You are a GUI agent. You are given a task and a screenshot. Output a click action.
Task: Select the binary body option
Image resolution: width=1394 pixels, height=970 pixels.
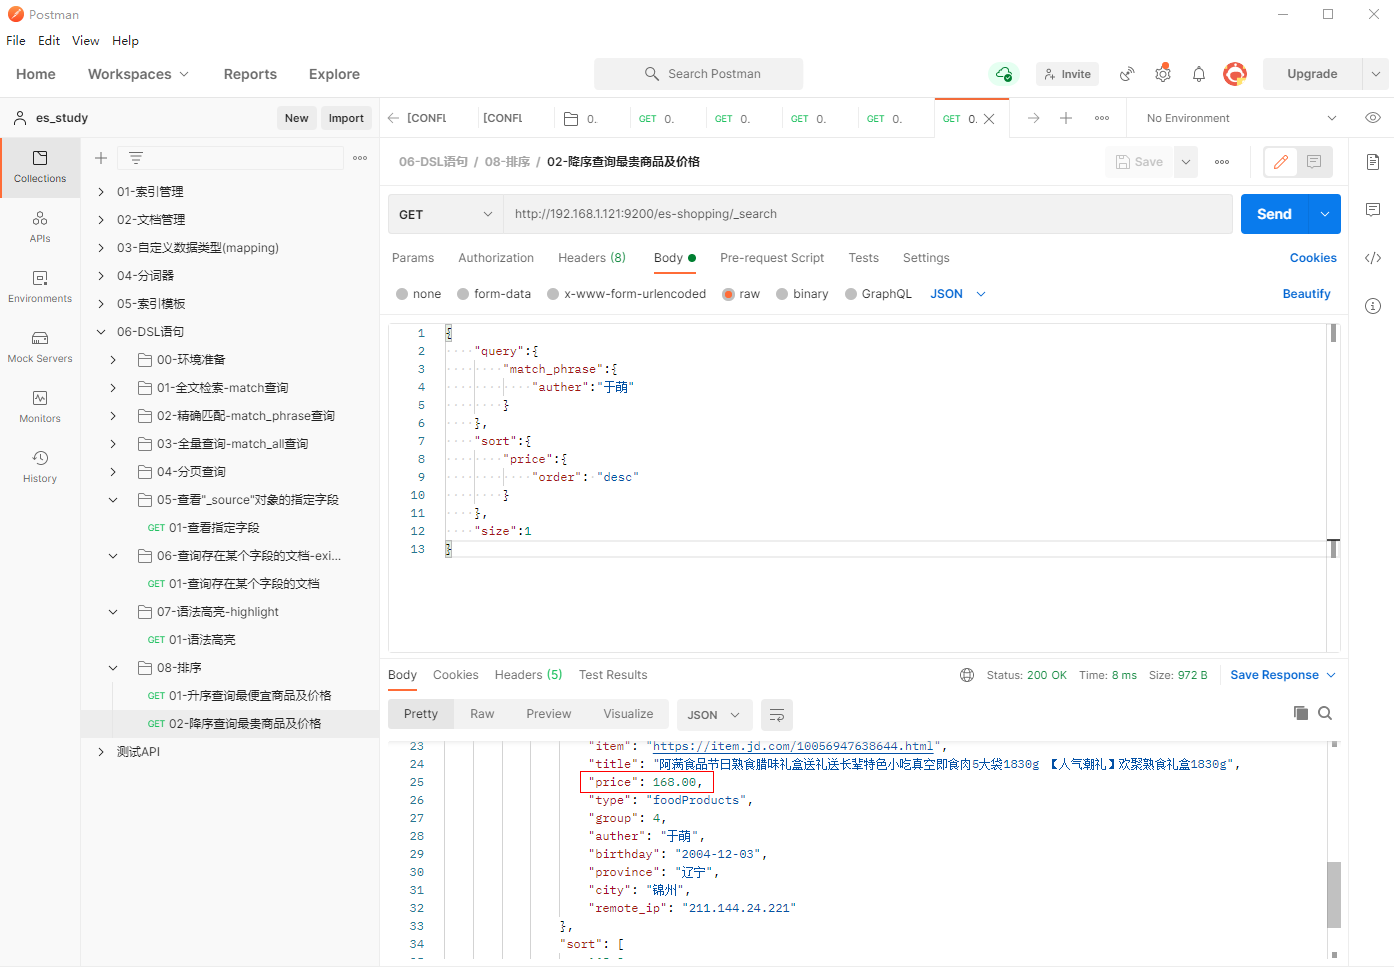(x=782, y=294)
